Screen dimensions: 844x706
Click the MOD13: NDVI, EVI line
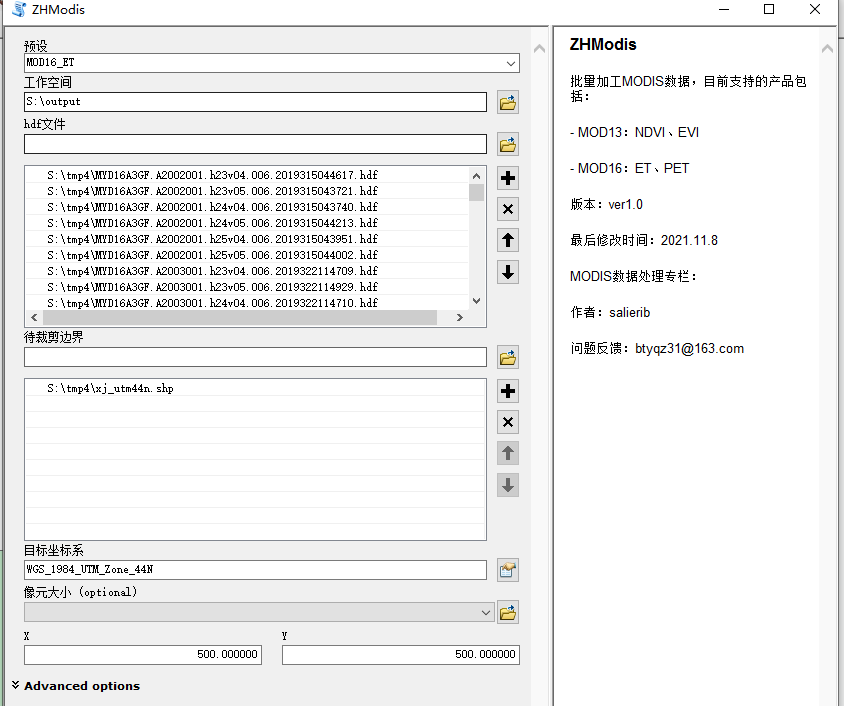pos(634,132)
